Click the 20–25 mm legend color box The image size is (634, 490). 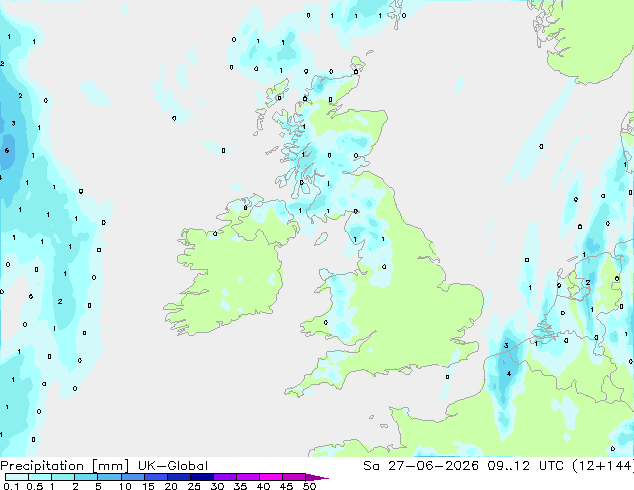pos(178,477)
